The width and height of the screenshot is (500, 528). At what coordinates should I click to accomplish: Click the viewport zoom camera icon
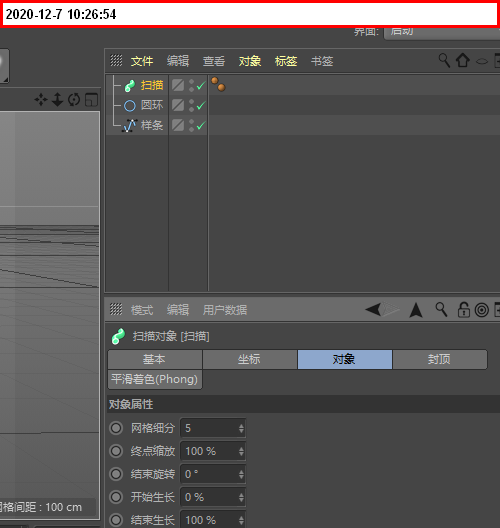point(58,100)
